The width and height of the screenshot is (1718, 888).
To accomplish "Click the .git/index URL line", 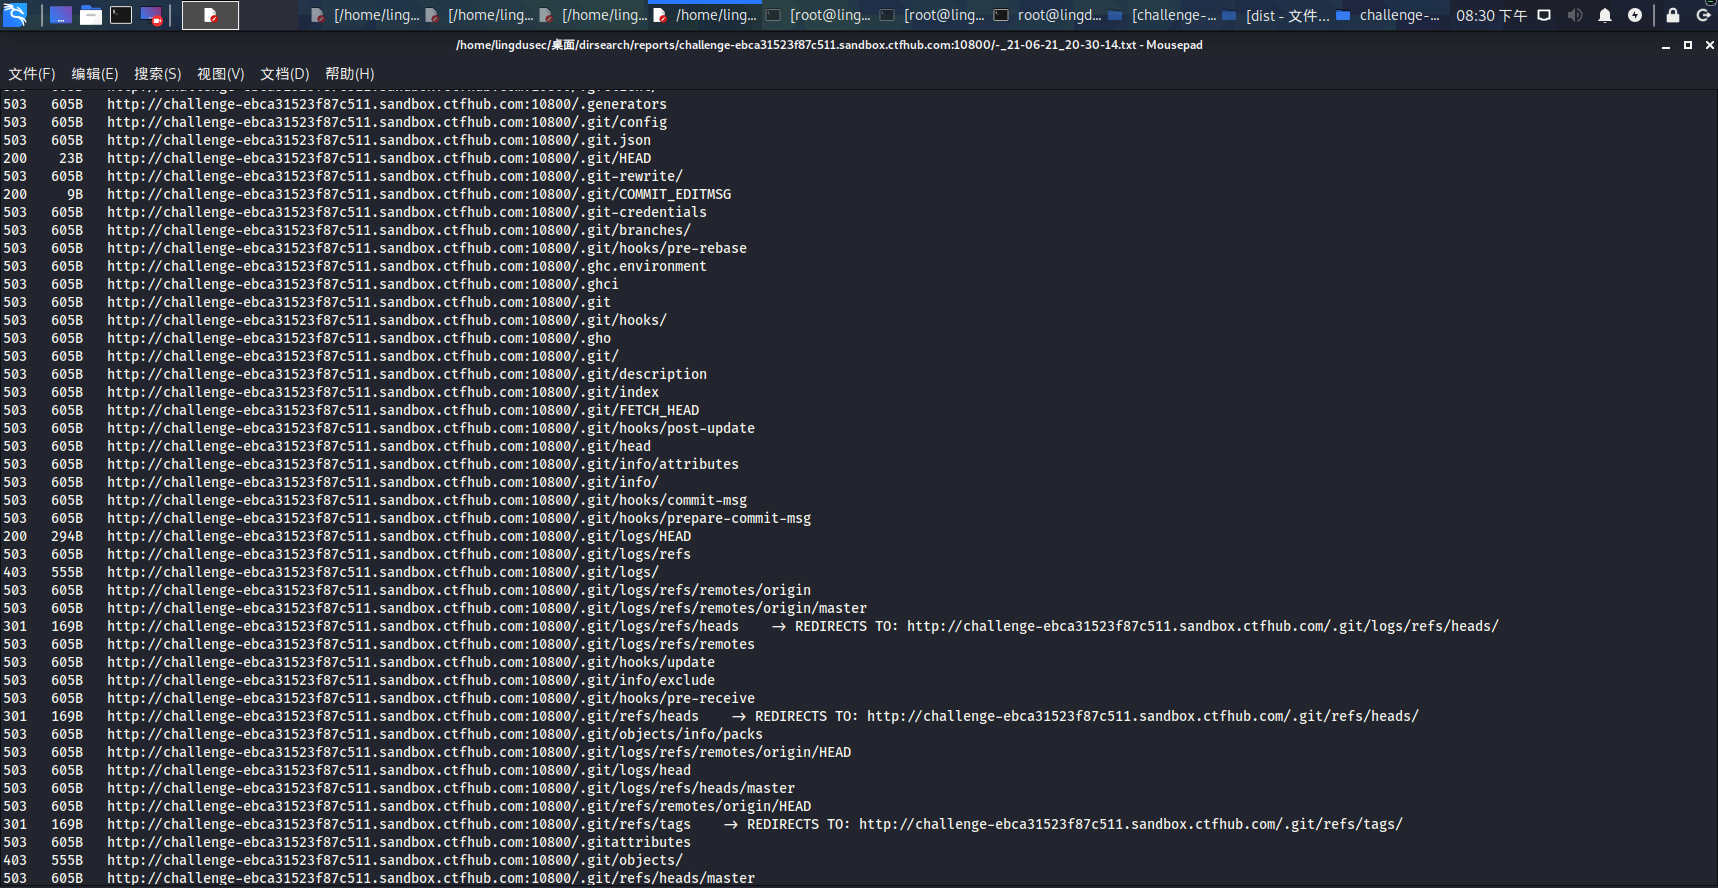I will click(x=383, y=392).
